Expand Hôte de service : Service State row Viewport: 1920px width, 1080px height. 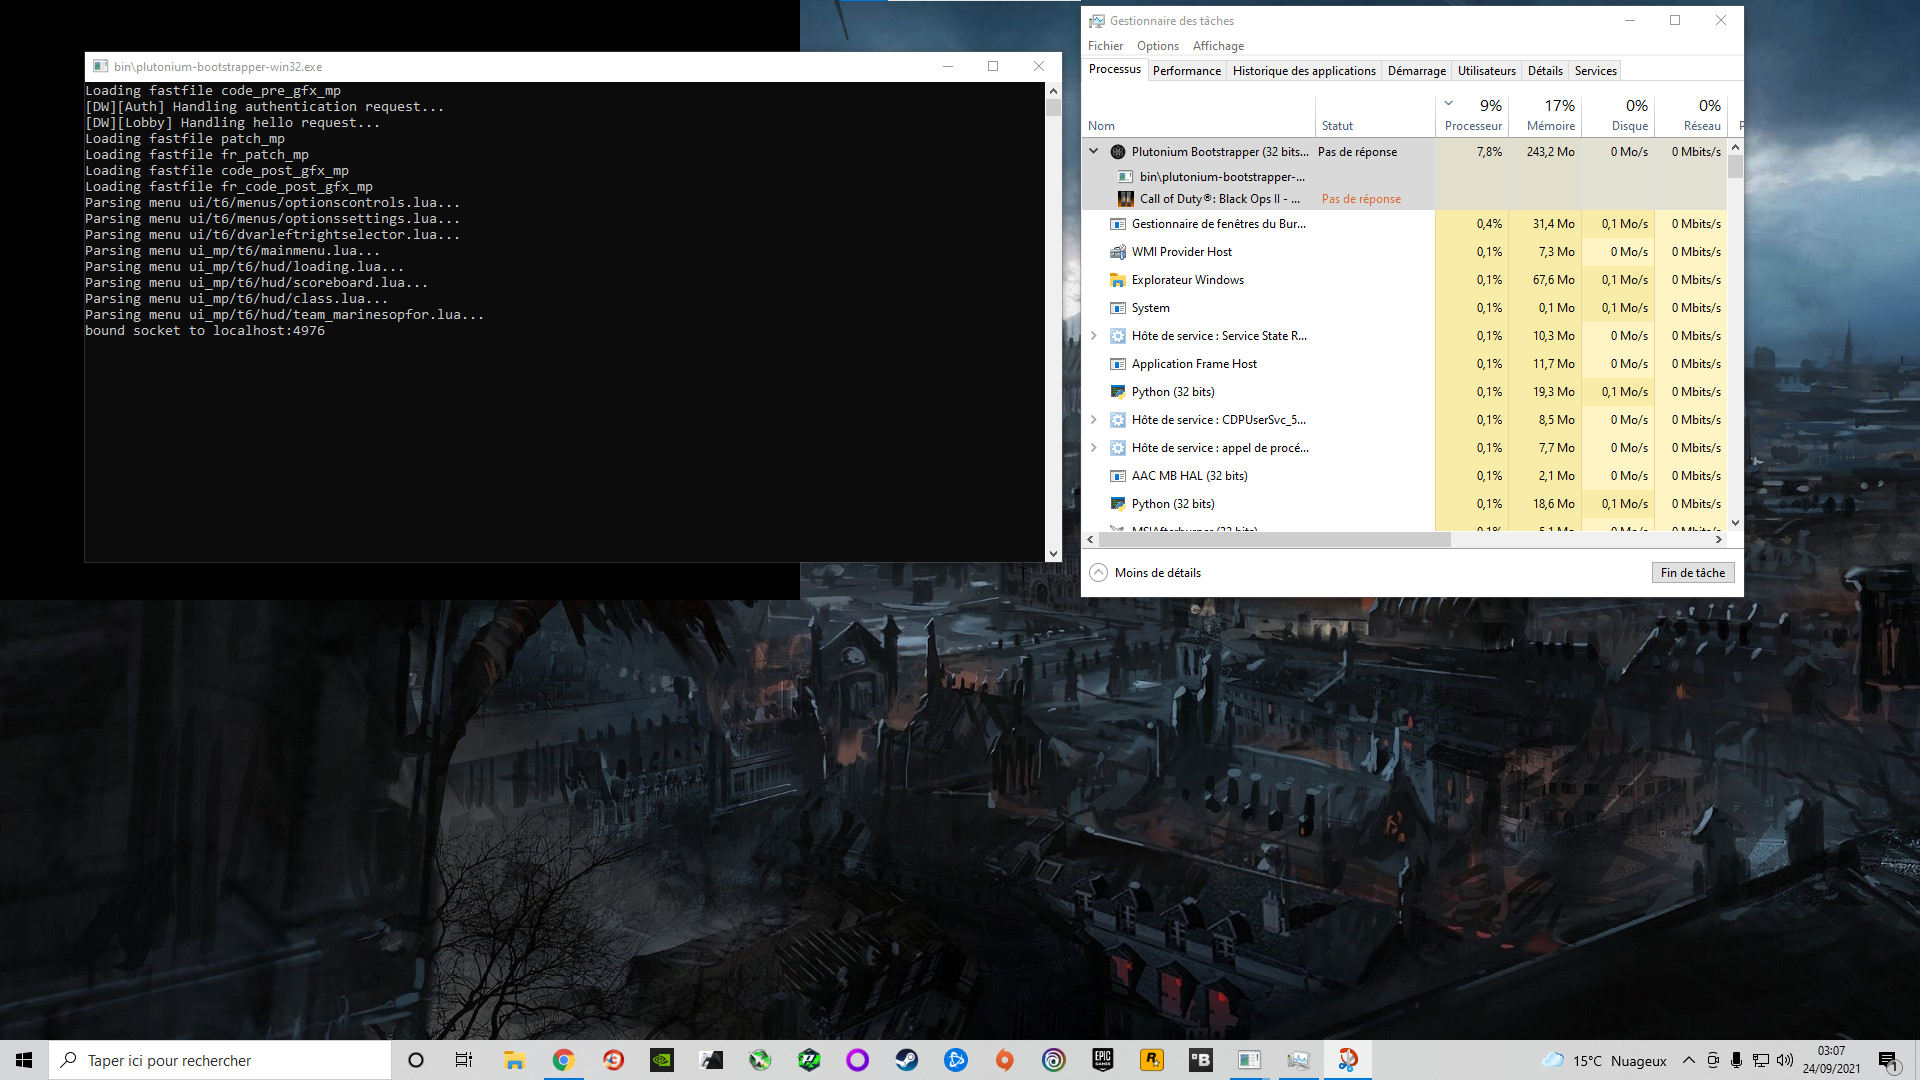(1094, 336)
